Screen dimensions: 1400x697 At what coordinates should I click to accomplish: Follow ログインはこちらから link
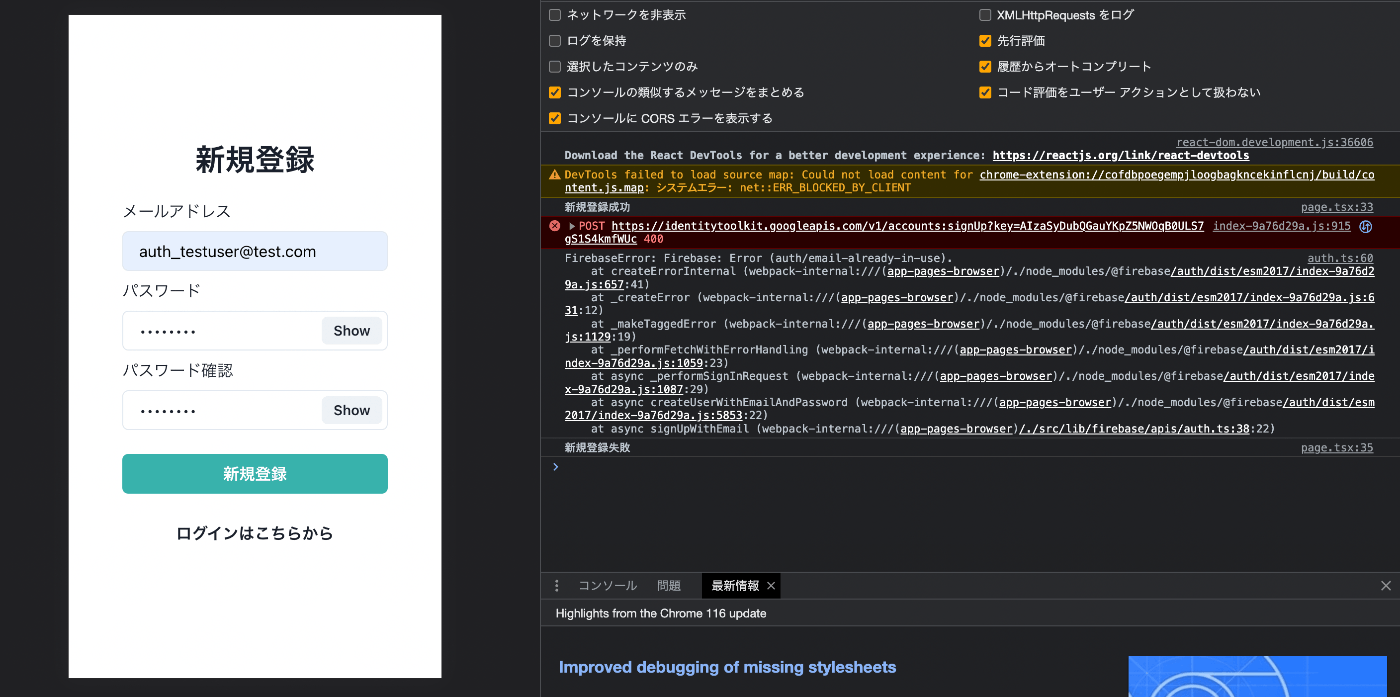(255, 534)
